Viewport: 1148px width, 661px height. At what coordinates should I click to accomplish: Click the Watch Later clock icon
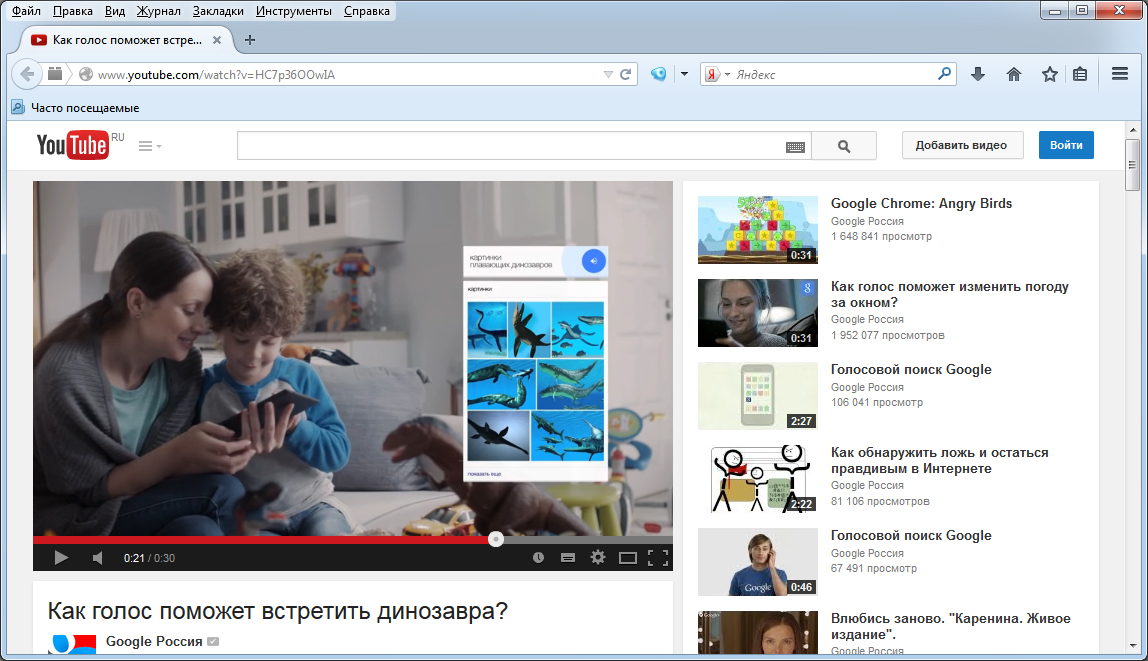click(538, 558)
